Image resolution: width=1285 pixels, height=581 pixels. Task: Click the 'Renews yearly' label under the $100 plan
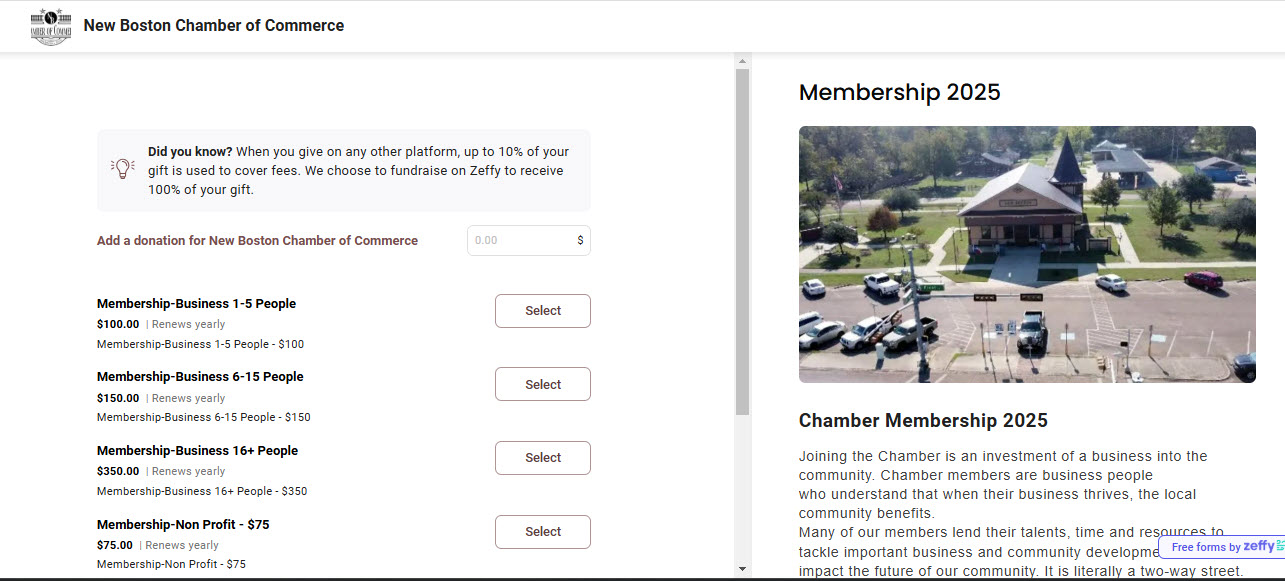188,324
